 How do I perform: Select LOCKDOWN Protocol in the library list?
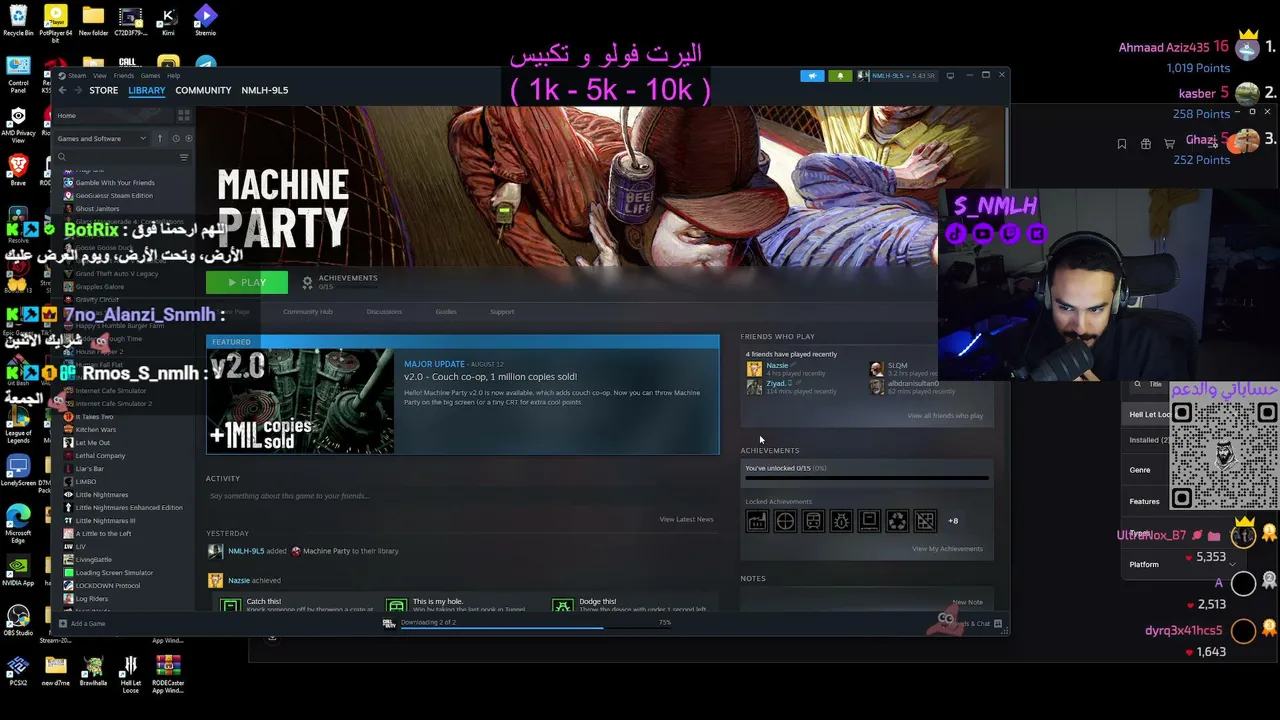click(x=107, y=586)
